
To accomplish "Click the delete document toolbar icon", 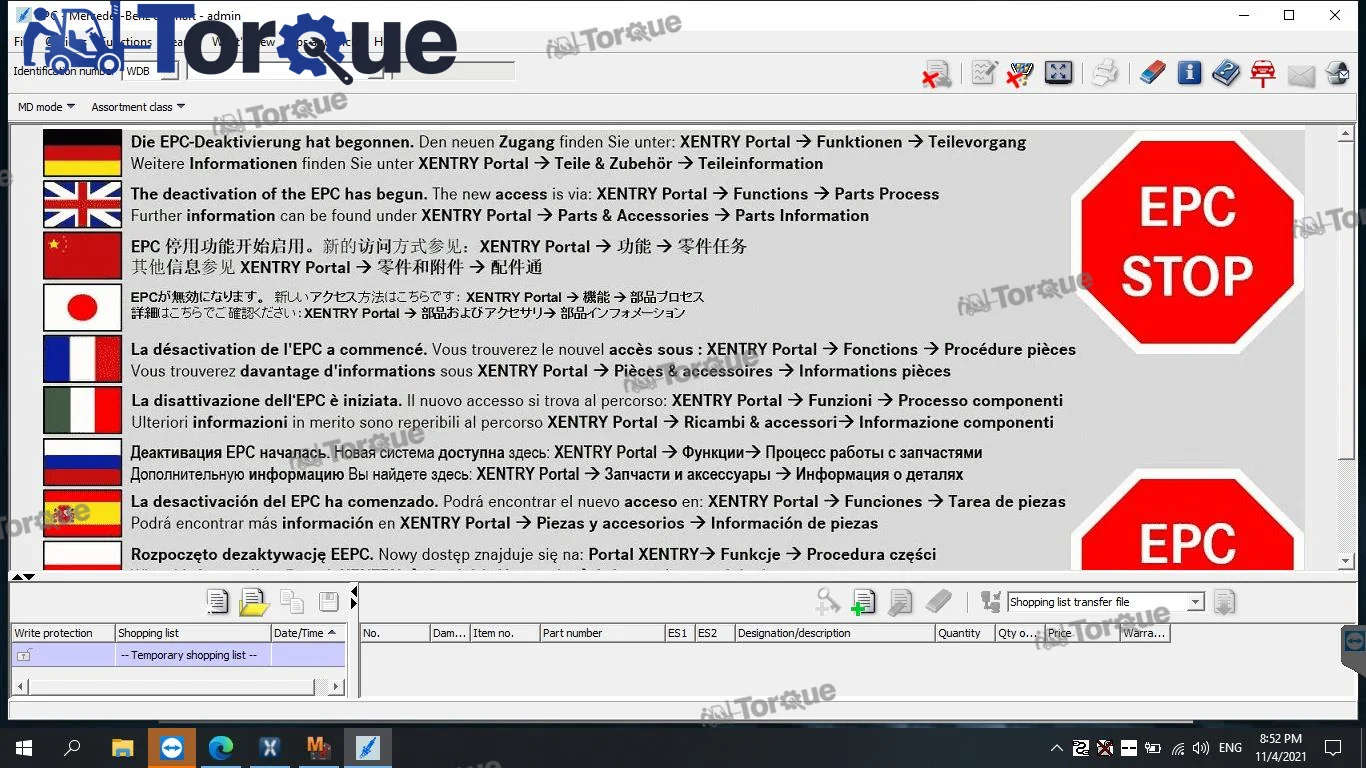I will point(937,74).
